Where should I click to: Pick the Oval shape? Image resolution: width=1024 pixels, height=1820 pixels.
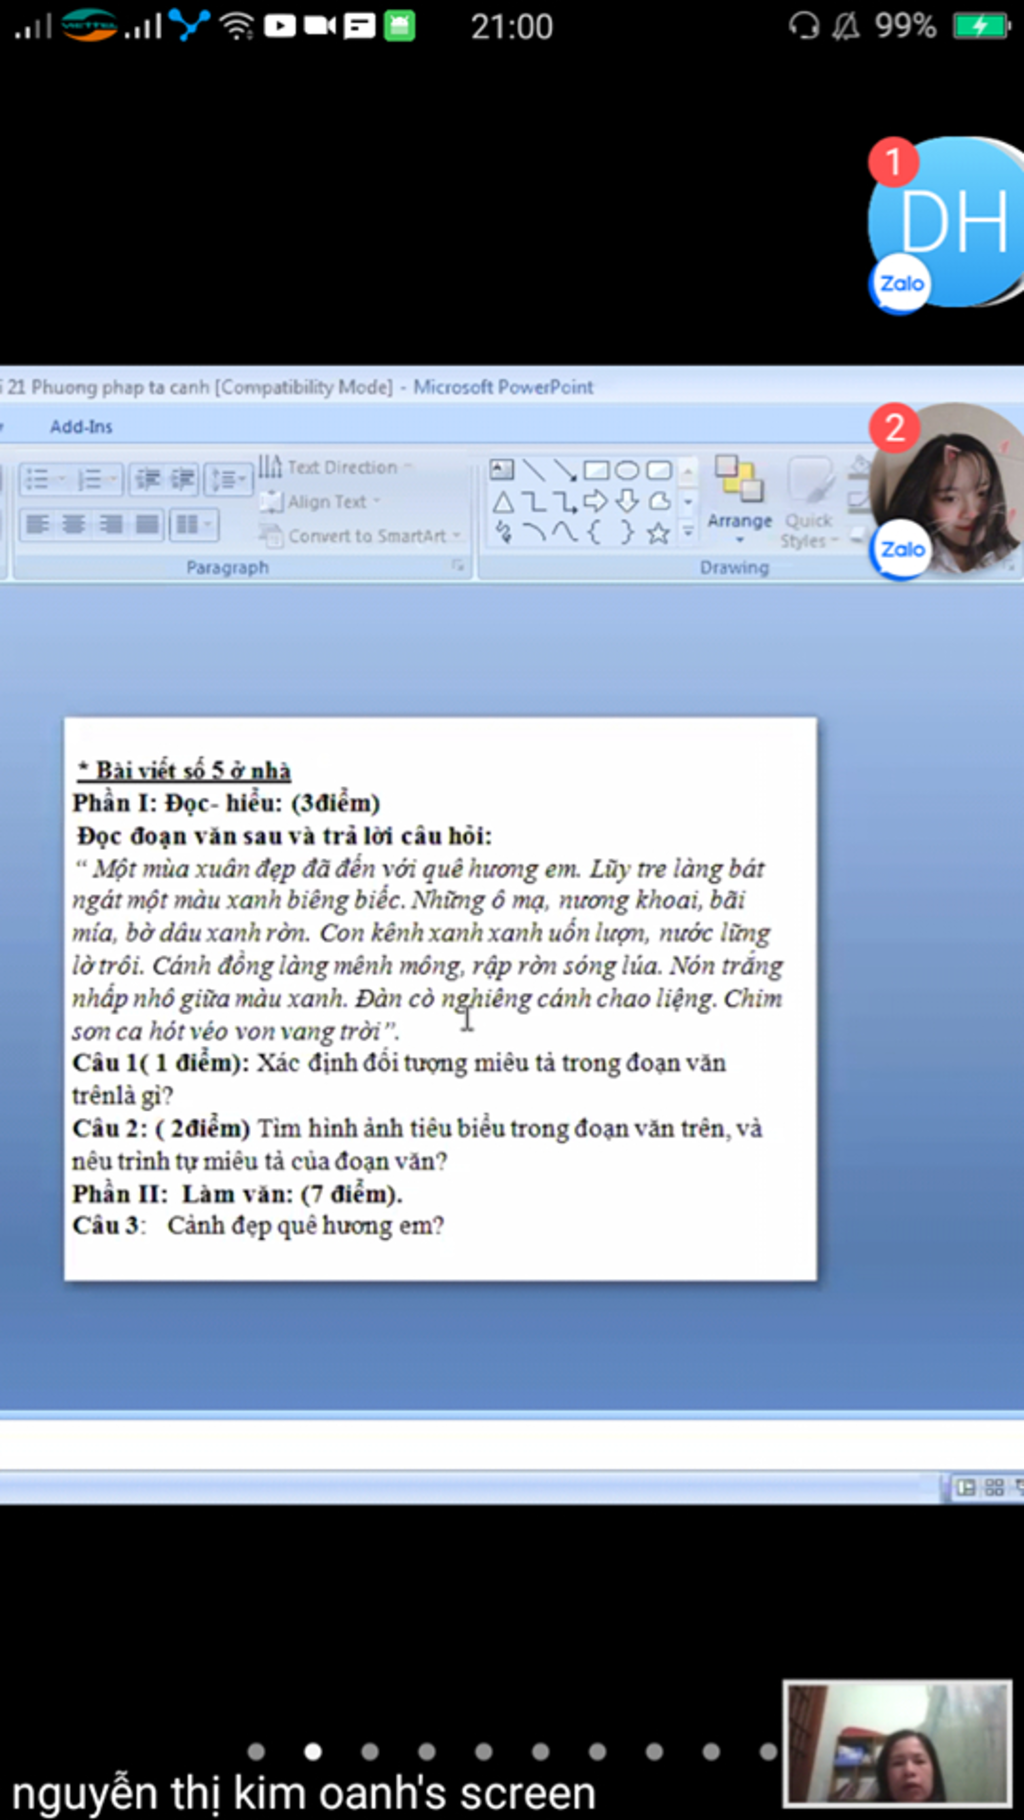[627, 470]
